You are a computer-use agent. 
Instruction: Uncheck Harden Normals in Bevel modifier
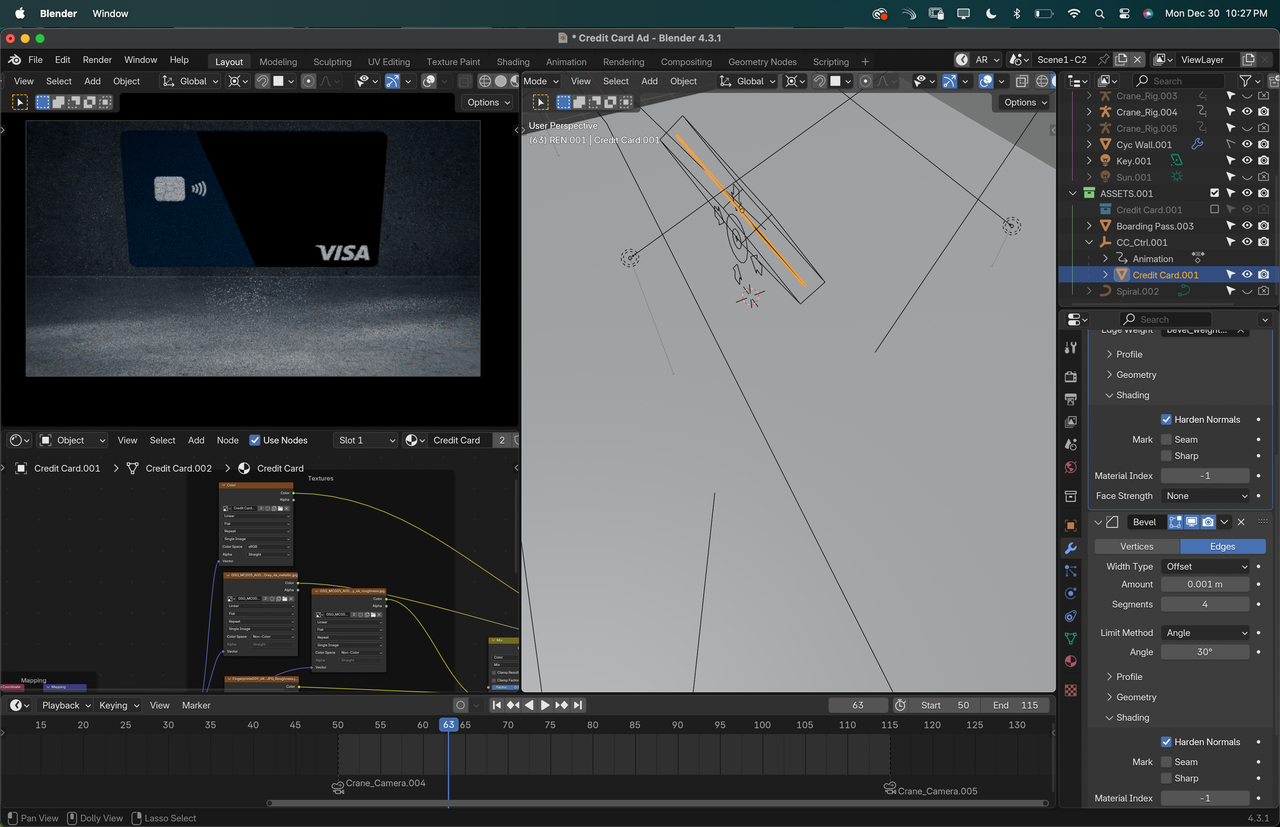click(x=1166, y=742)
